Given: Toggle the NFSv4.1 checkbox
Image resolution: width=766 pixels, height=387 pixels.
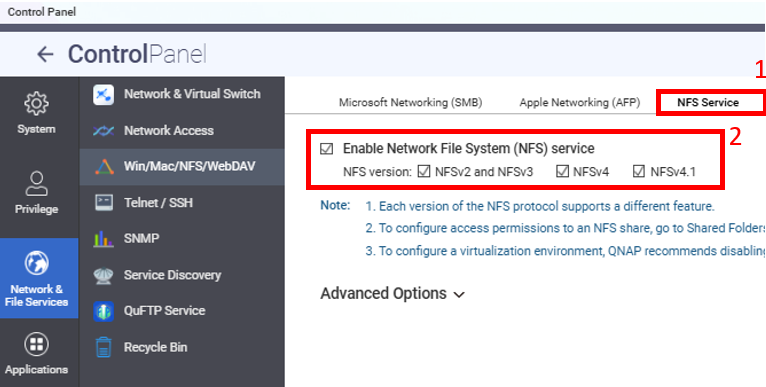Looking at the screenshot, I should [638, 172].
